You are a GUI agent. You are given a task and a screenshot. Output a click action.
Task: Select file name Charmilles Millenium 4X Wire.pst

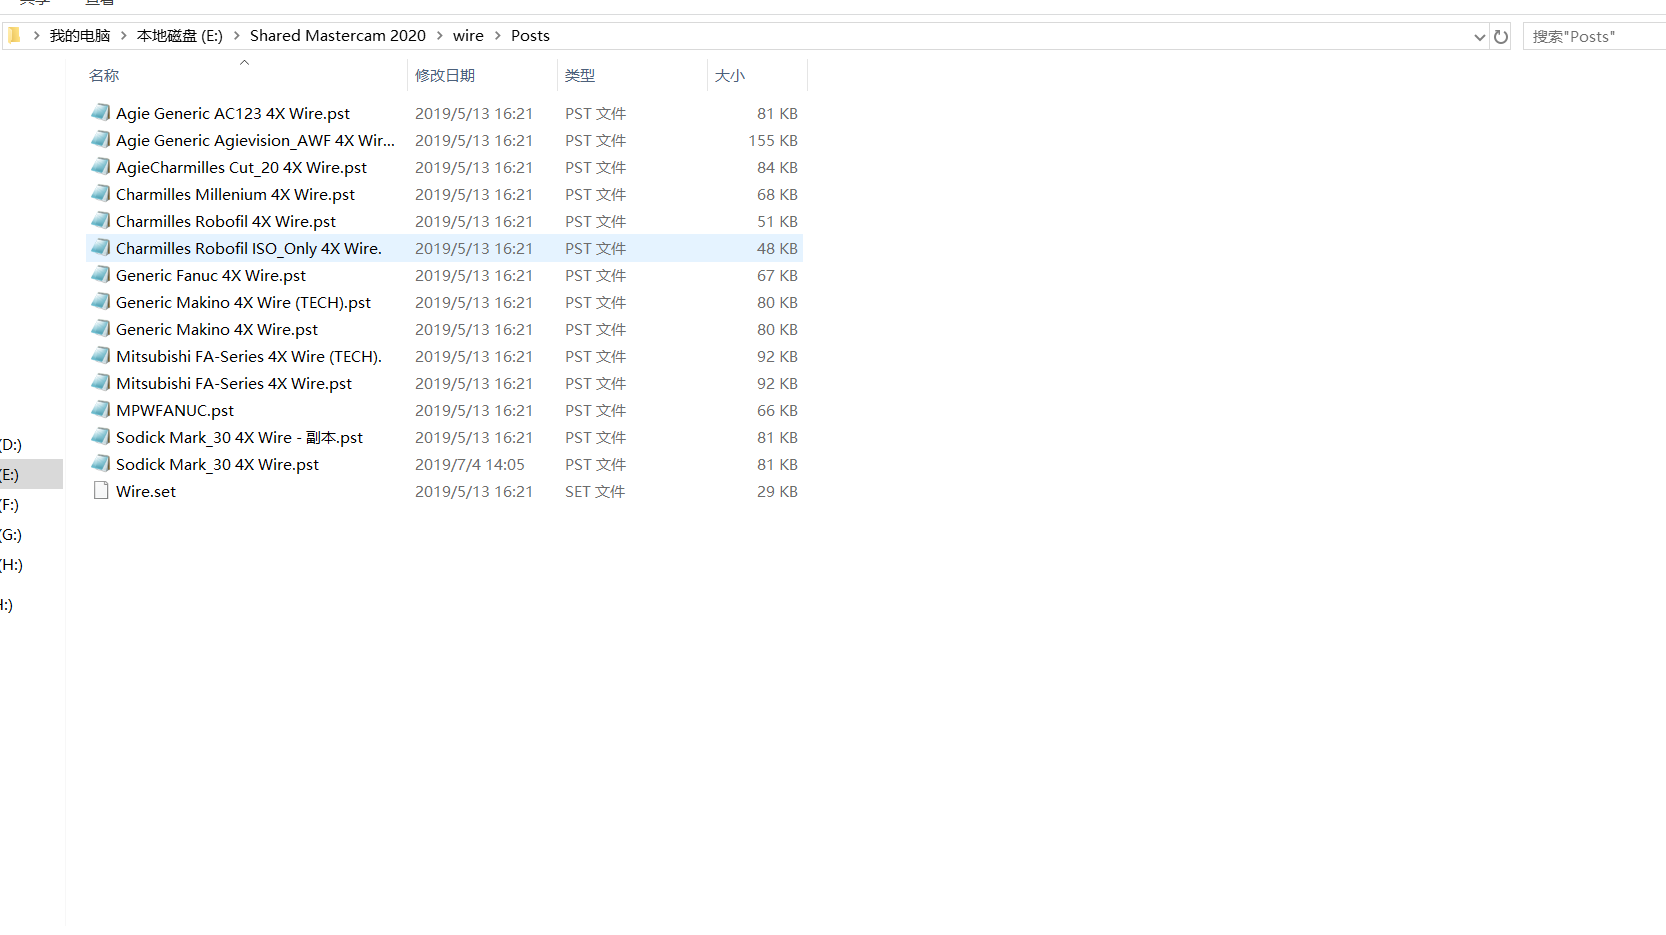(x=235, y=195)
